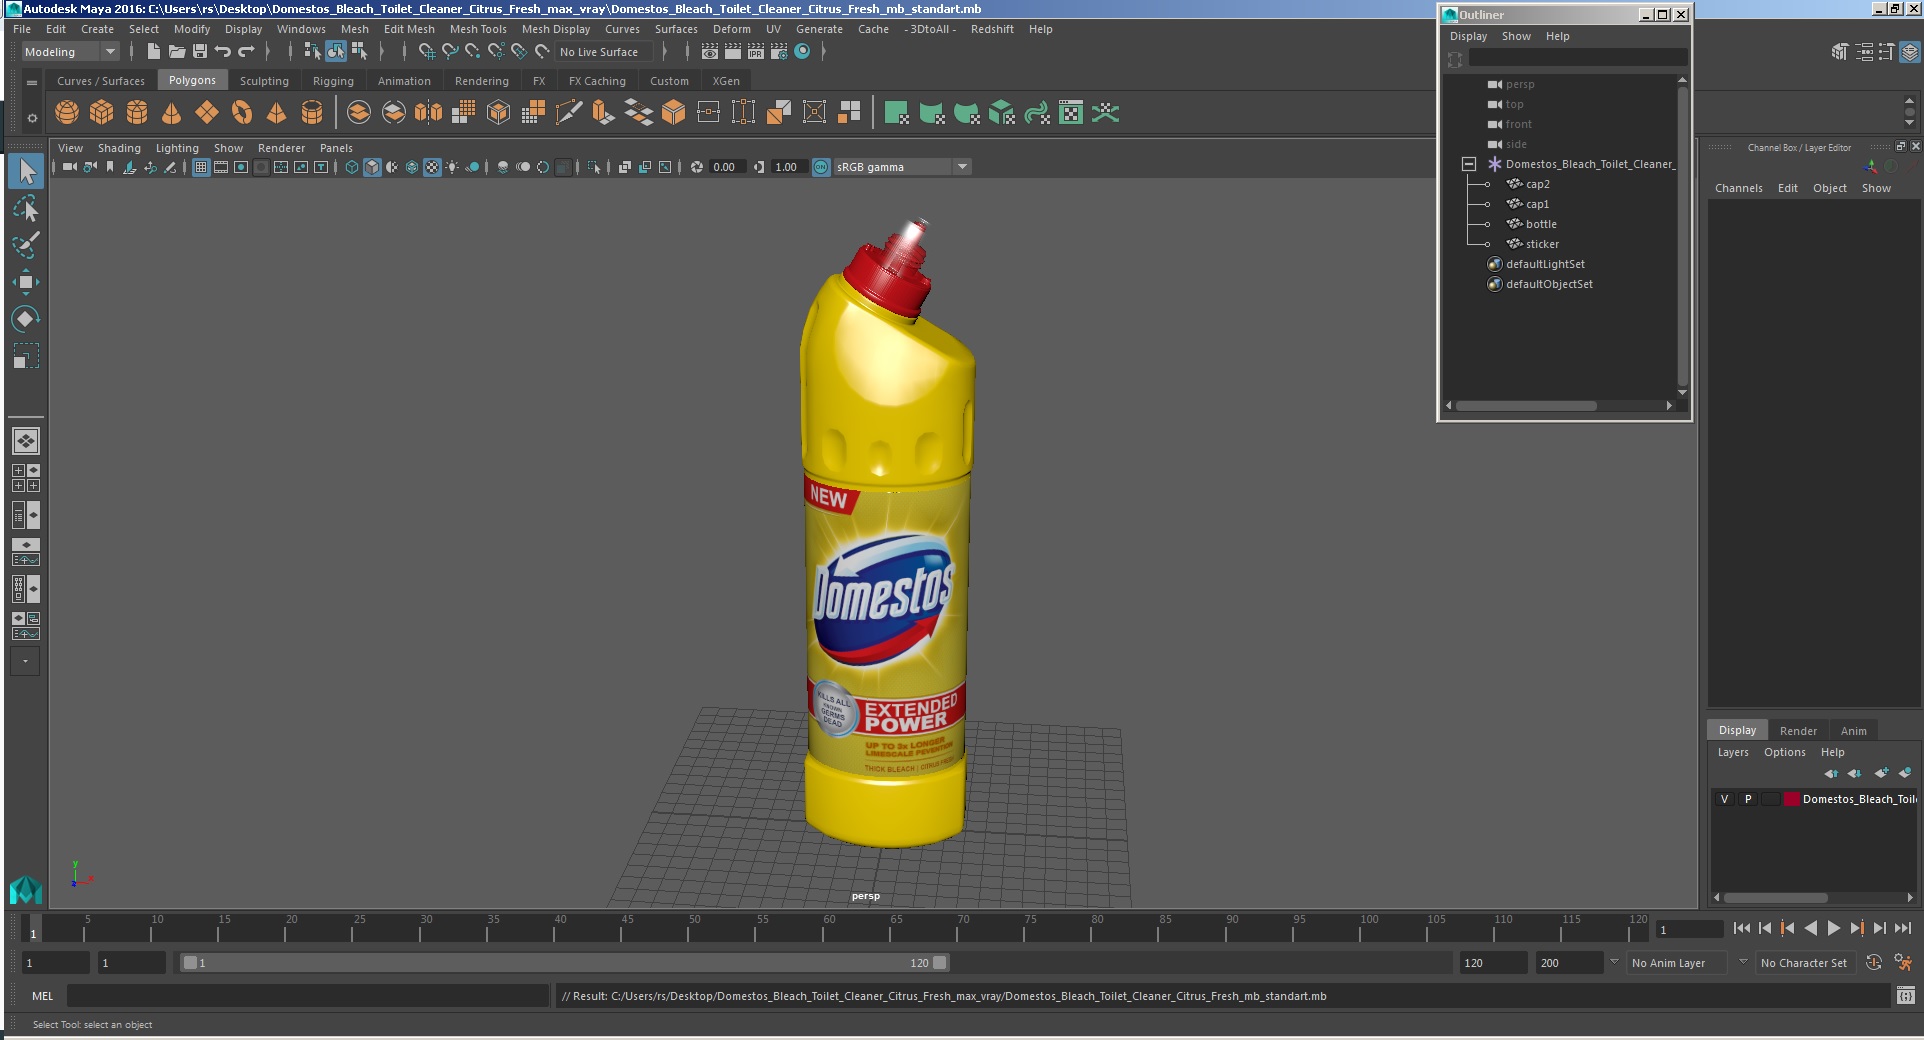Switch to the Sculpting shelf tab
The height and width of the screenshot is (1040, 1924).
[264, 81]
